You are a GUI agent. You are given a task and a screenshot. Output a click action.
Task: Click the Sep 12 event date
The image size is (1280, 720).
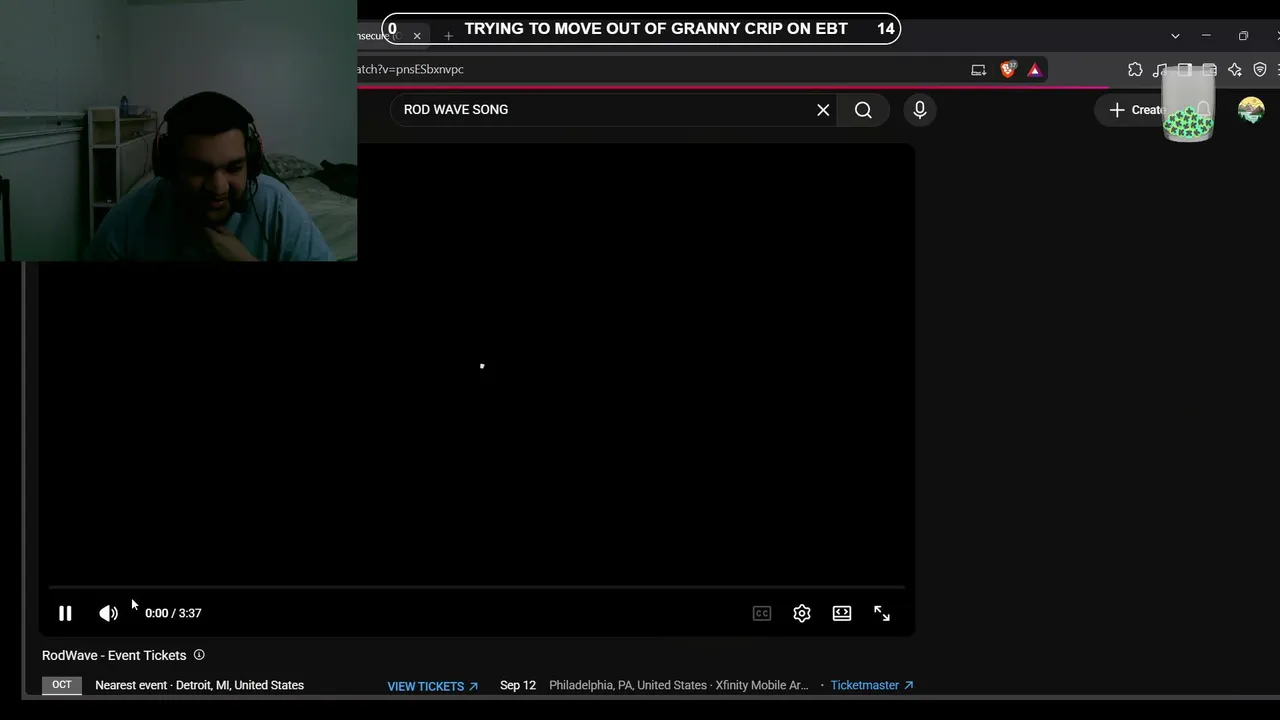coord(518,685)
